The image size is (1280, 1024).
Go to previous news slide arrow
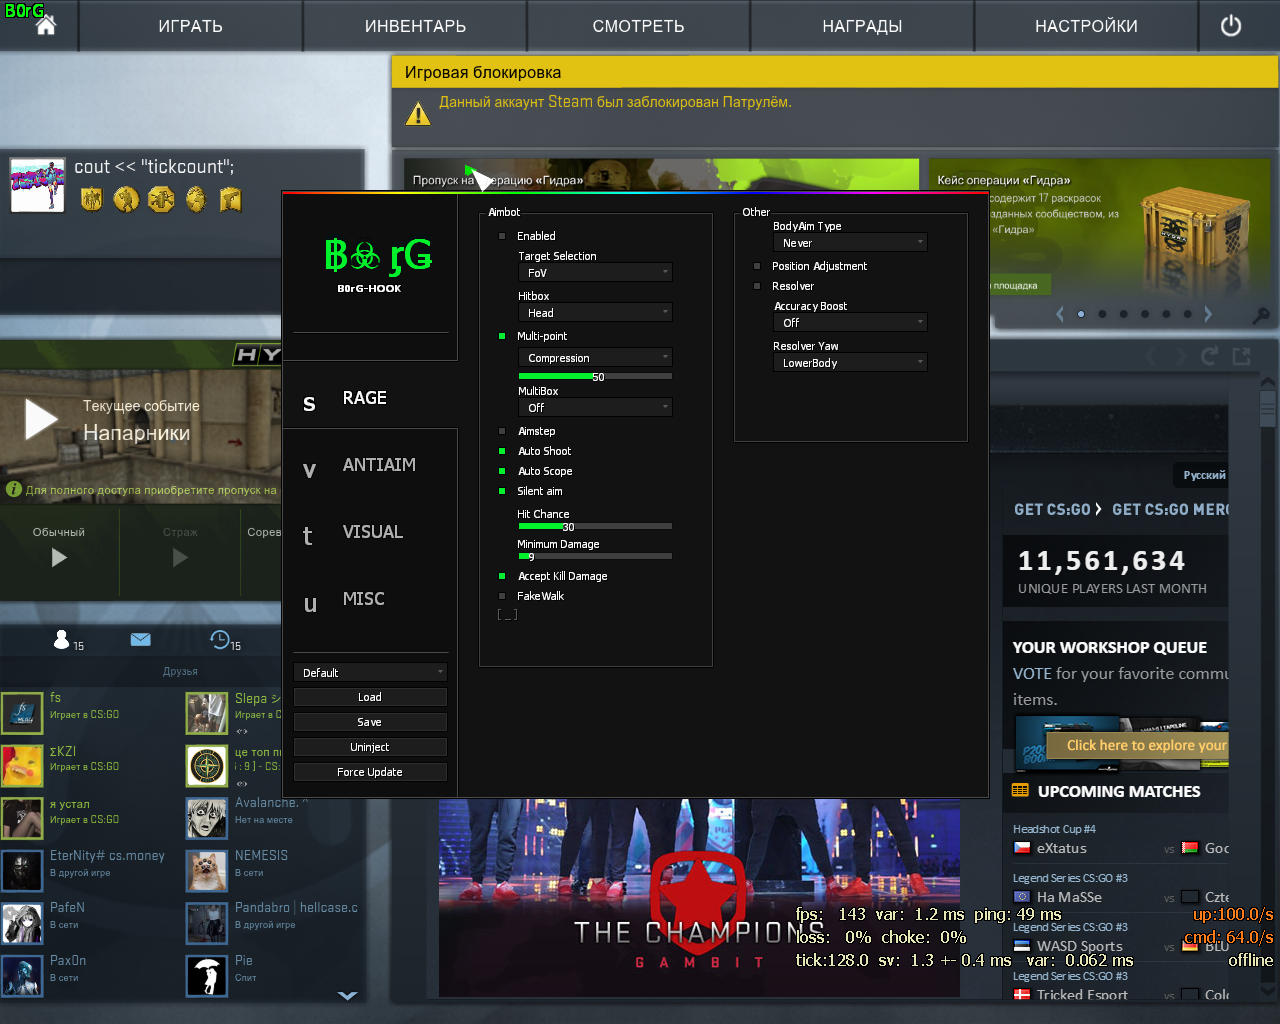click(x=1060, y=314)
